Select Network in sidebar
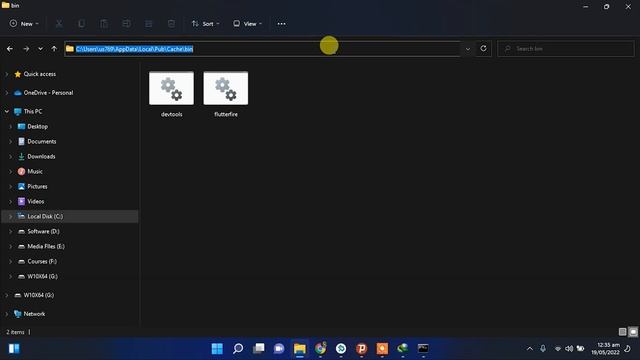 [x=34, y=314]
